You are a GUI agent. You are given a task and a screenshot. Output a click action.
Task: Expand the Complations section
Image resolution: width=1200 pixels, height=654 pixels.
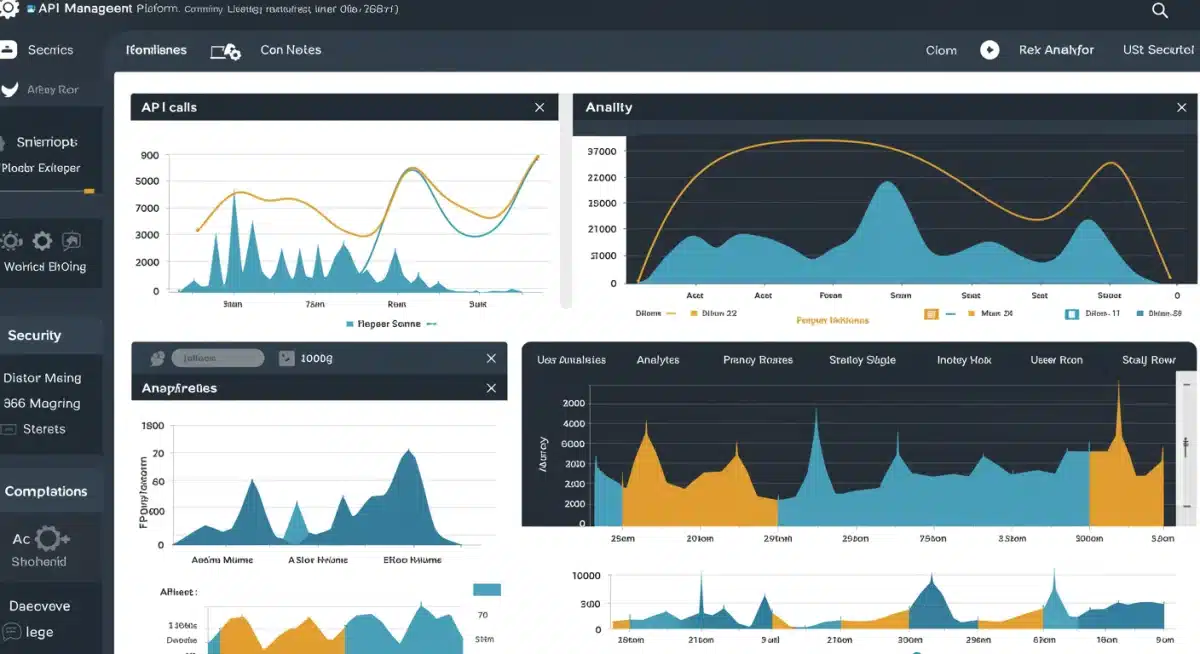tap(48, 490)
